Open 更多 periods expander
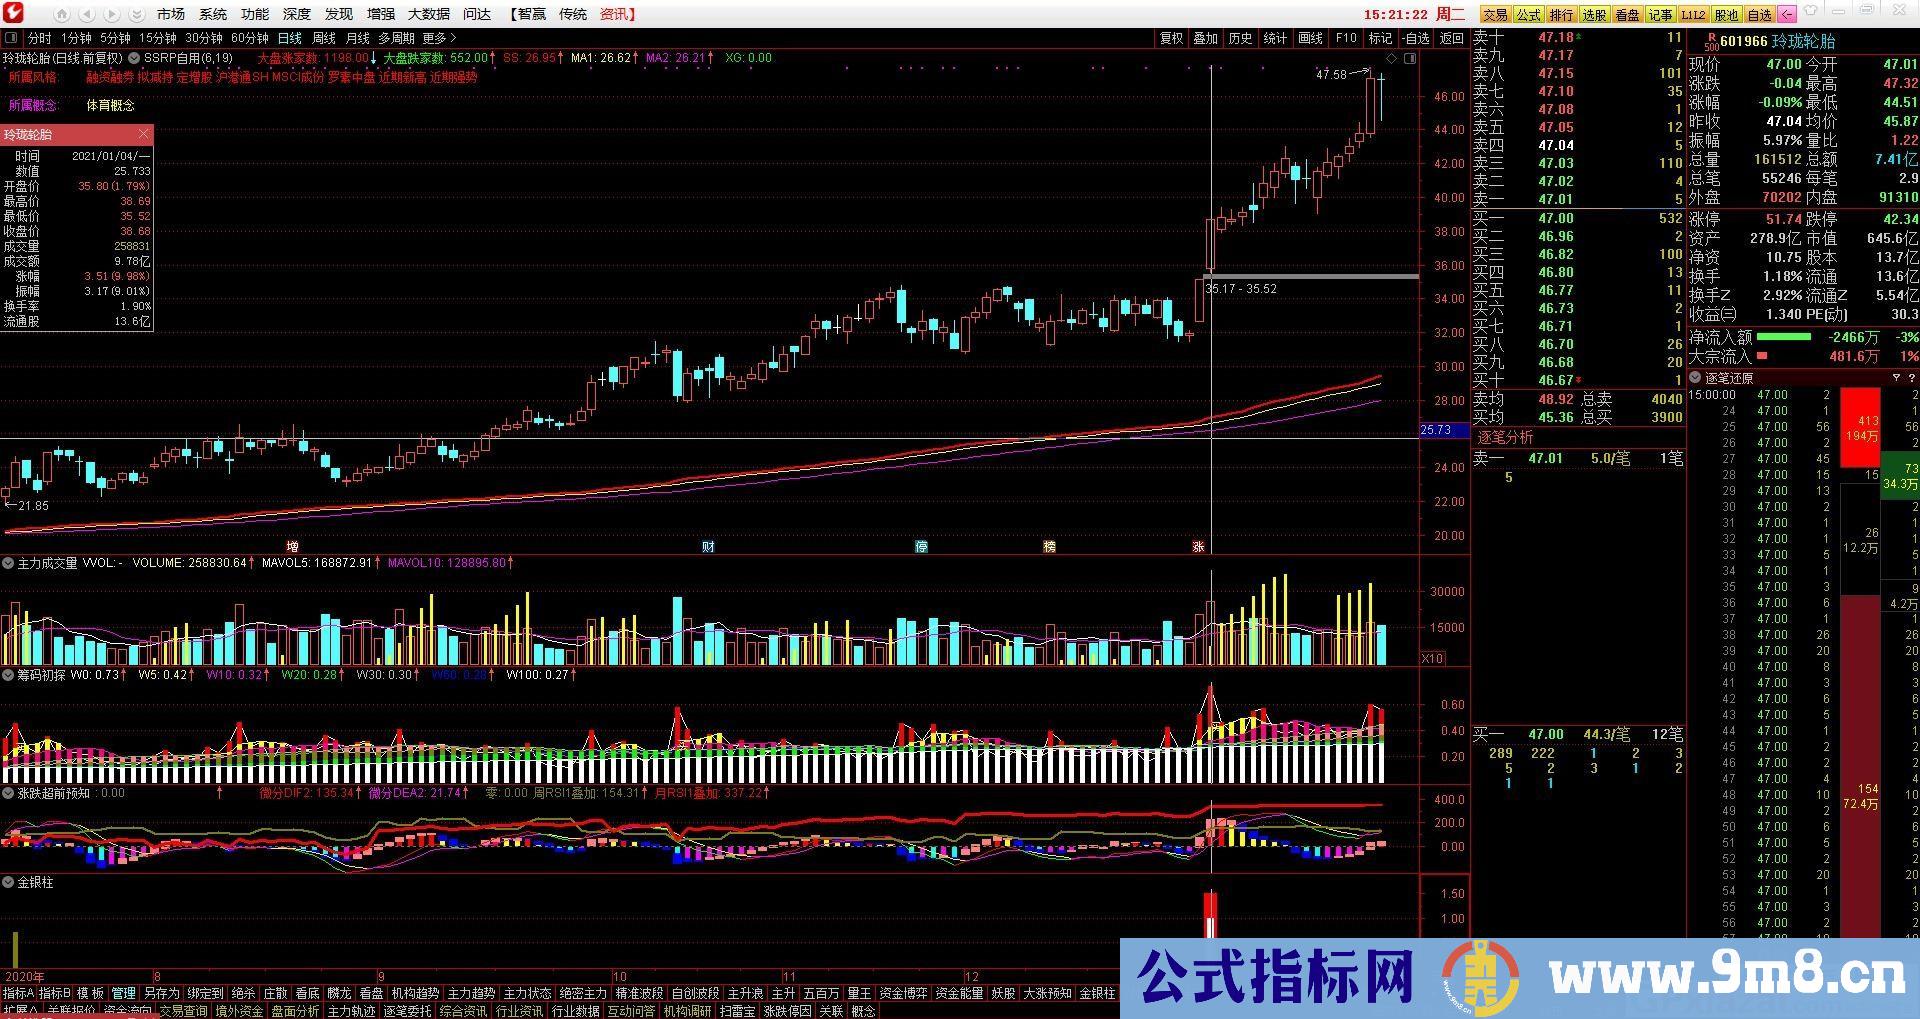The width and height of the screenshot is (1920, 1019). pyautogui.click(x=439, y=39)
